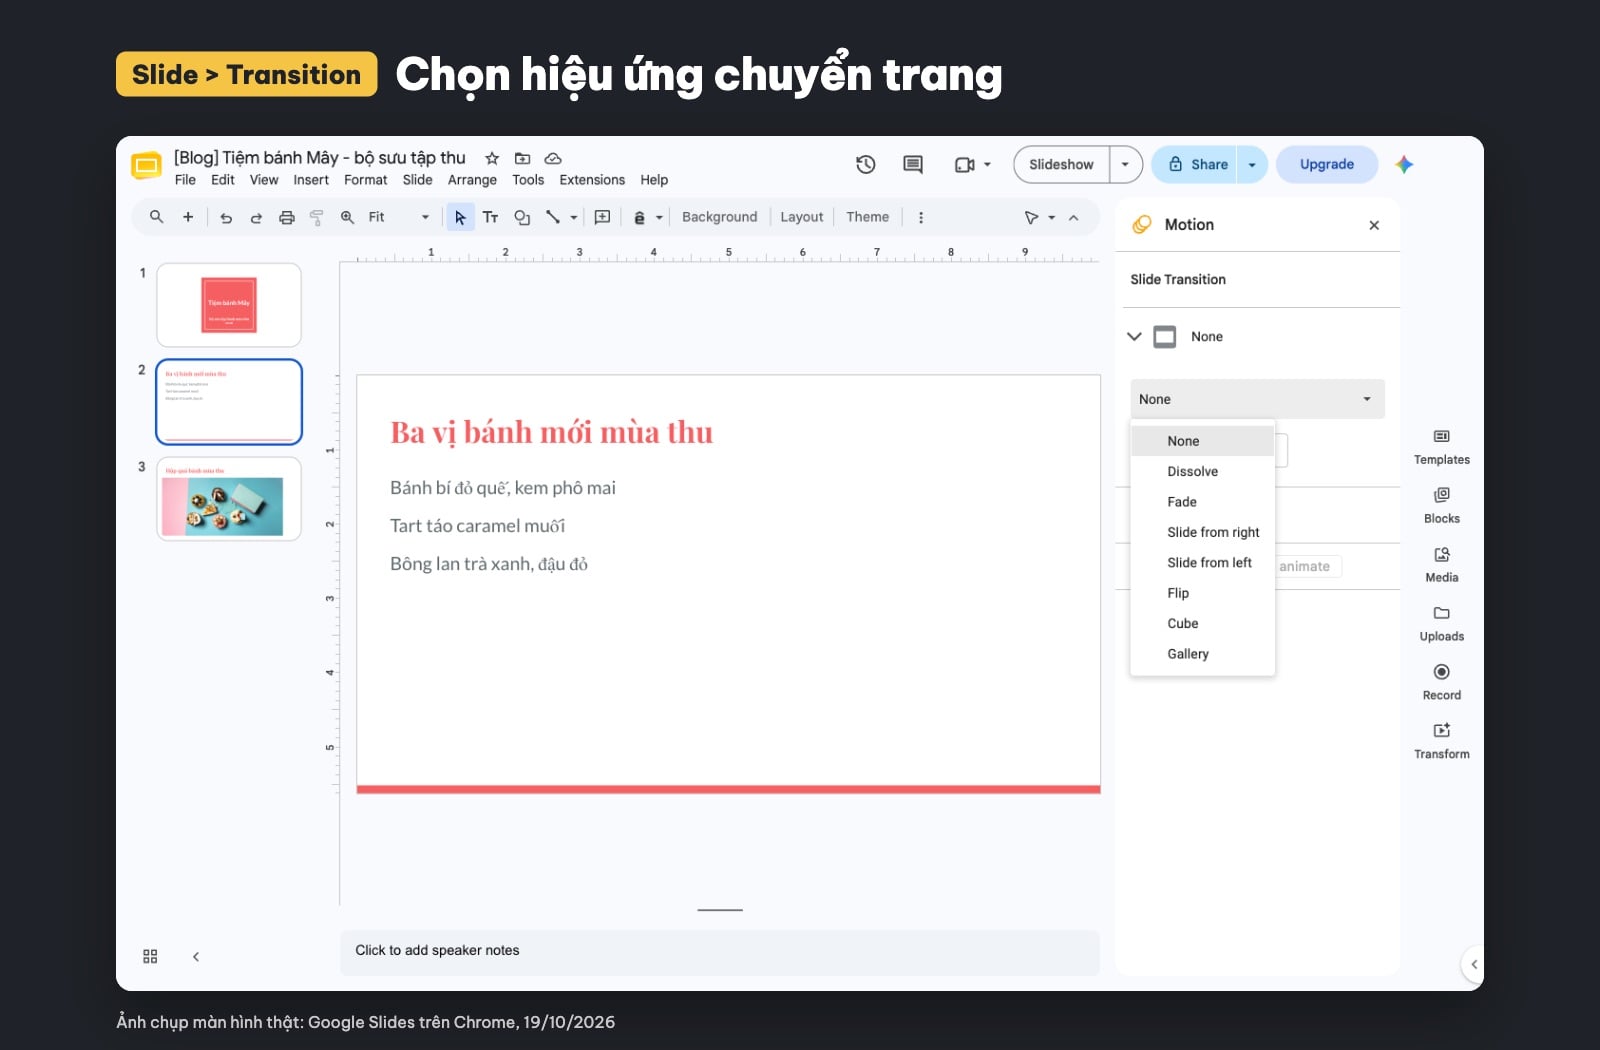Click the Gemini sparkle icon

(x=1404, y=165)
